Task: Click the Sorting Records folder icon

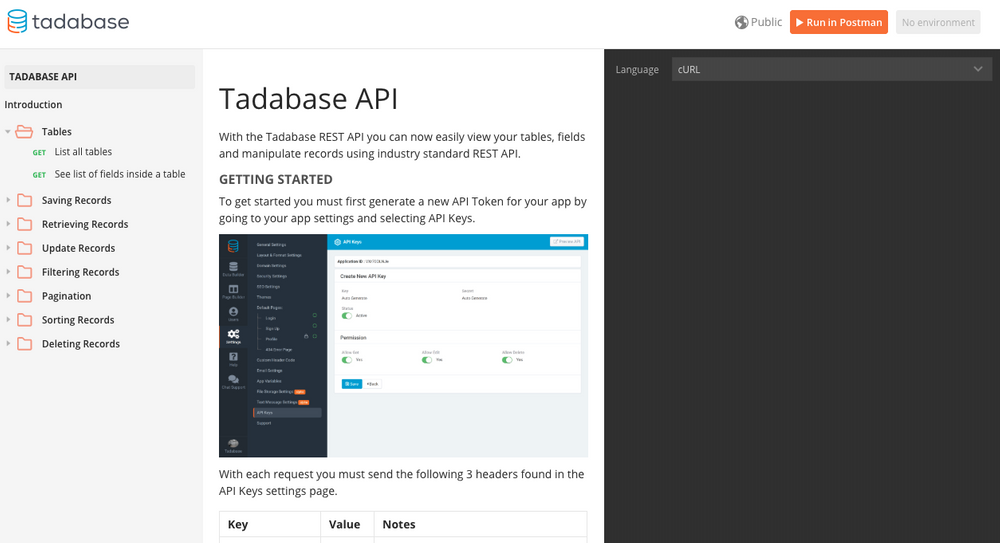Action: [x=25, y=320]
